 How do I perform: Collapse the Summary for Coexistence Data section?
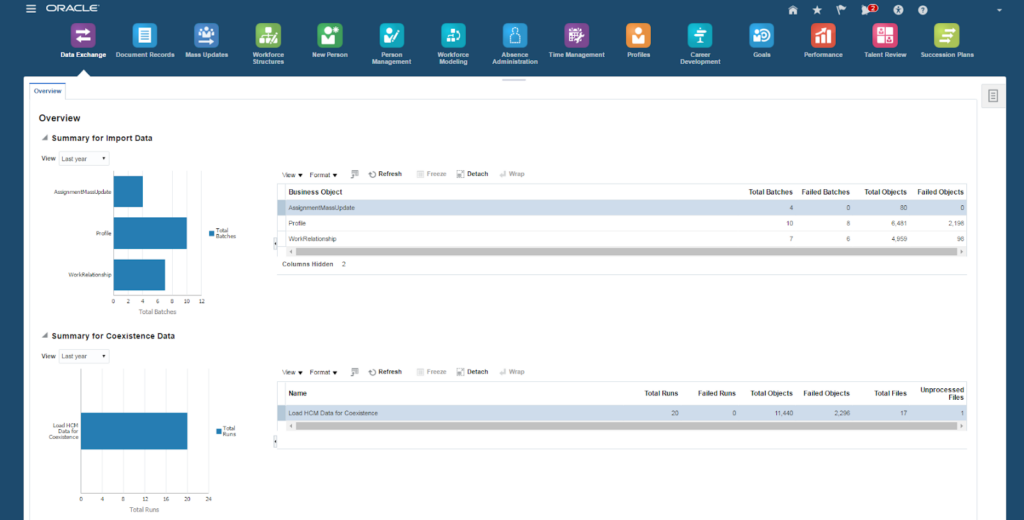click(44, 336)
